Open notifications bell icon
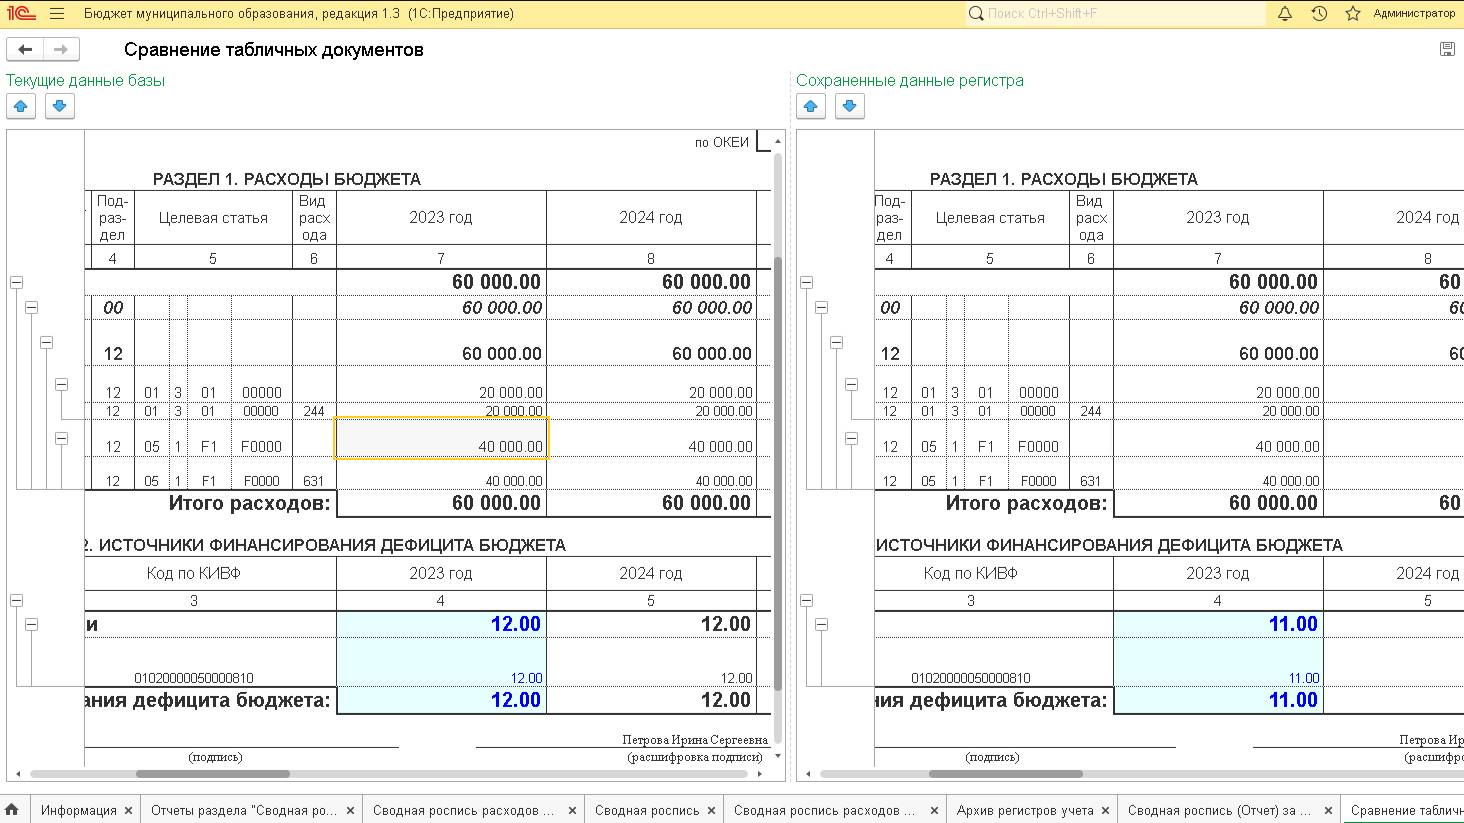This screenshot has width=1464, height=823. pos(1285,14)
